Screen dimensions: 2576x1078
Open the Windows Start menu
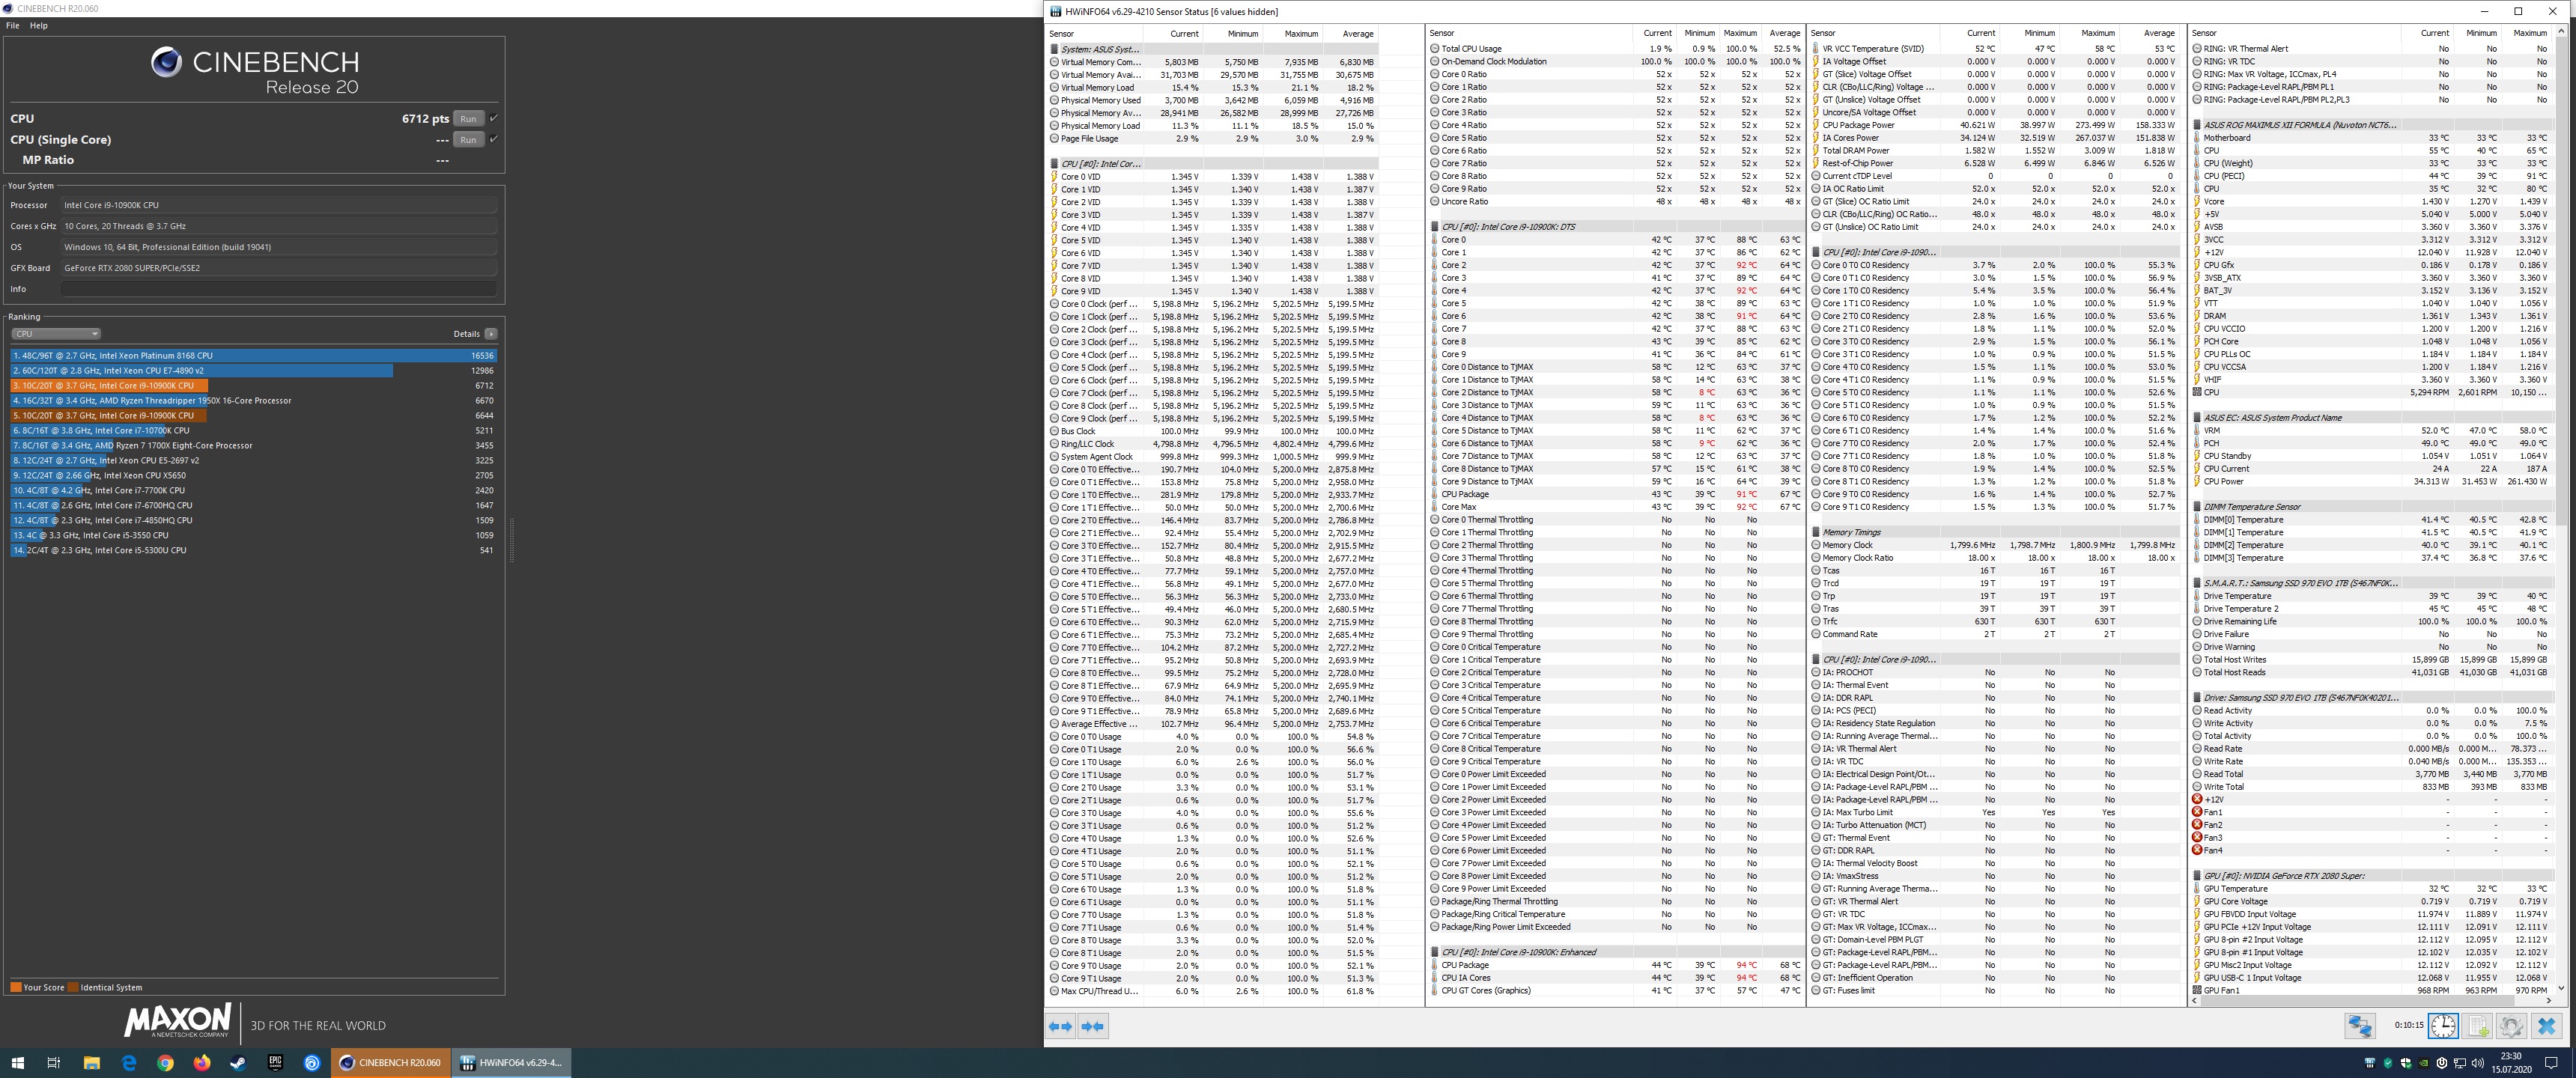click(x=17, y=1063)
